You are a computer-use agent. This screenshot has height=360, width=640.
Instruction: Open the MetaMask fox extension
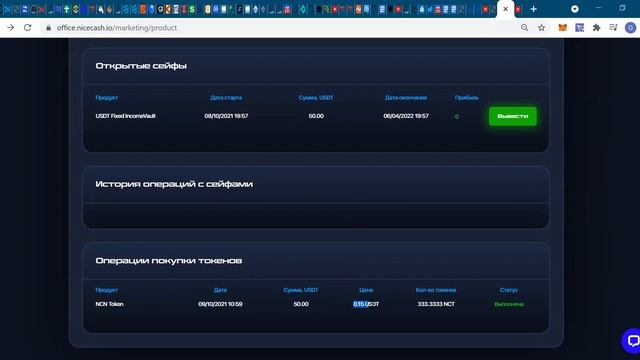[x=562, y=28]
